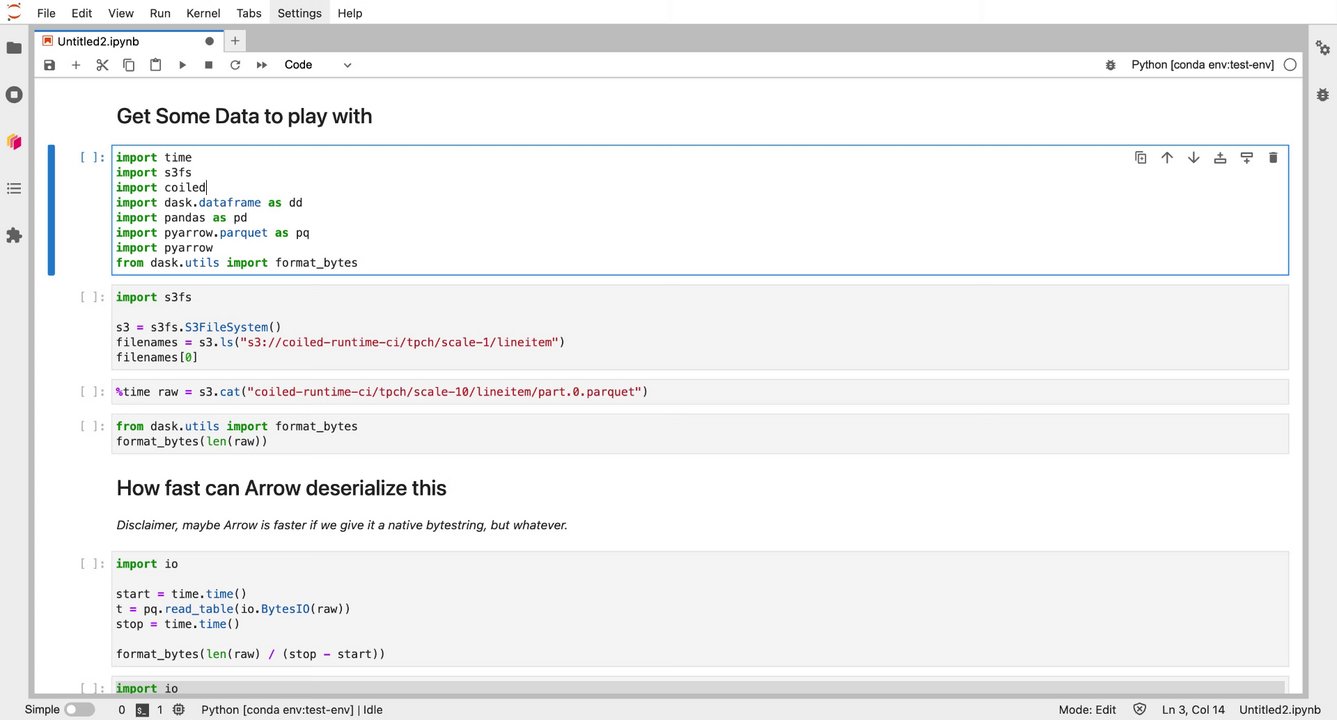The height and width of the screenshot is (720, 1337).
Task: Enable the debugger bug icon in toolbar
Action: (1110, 65)
